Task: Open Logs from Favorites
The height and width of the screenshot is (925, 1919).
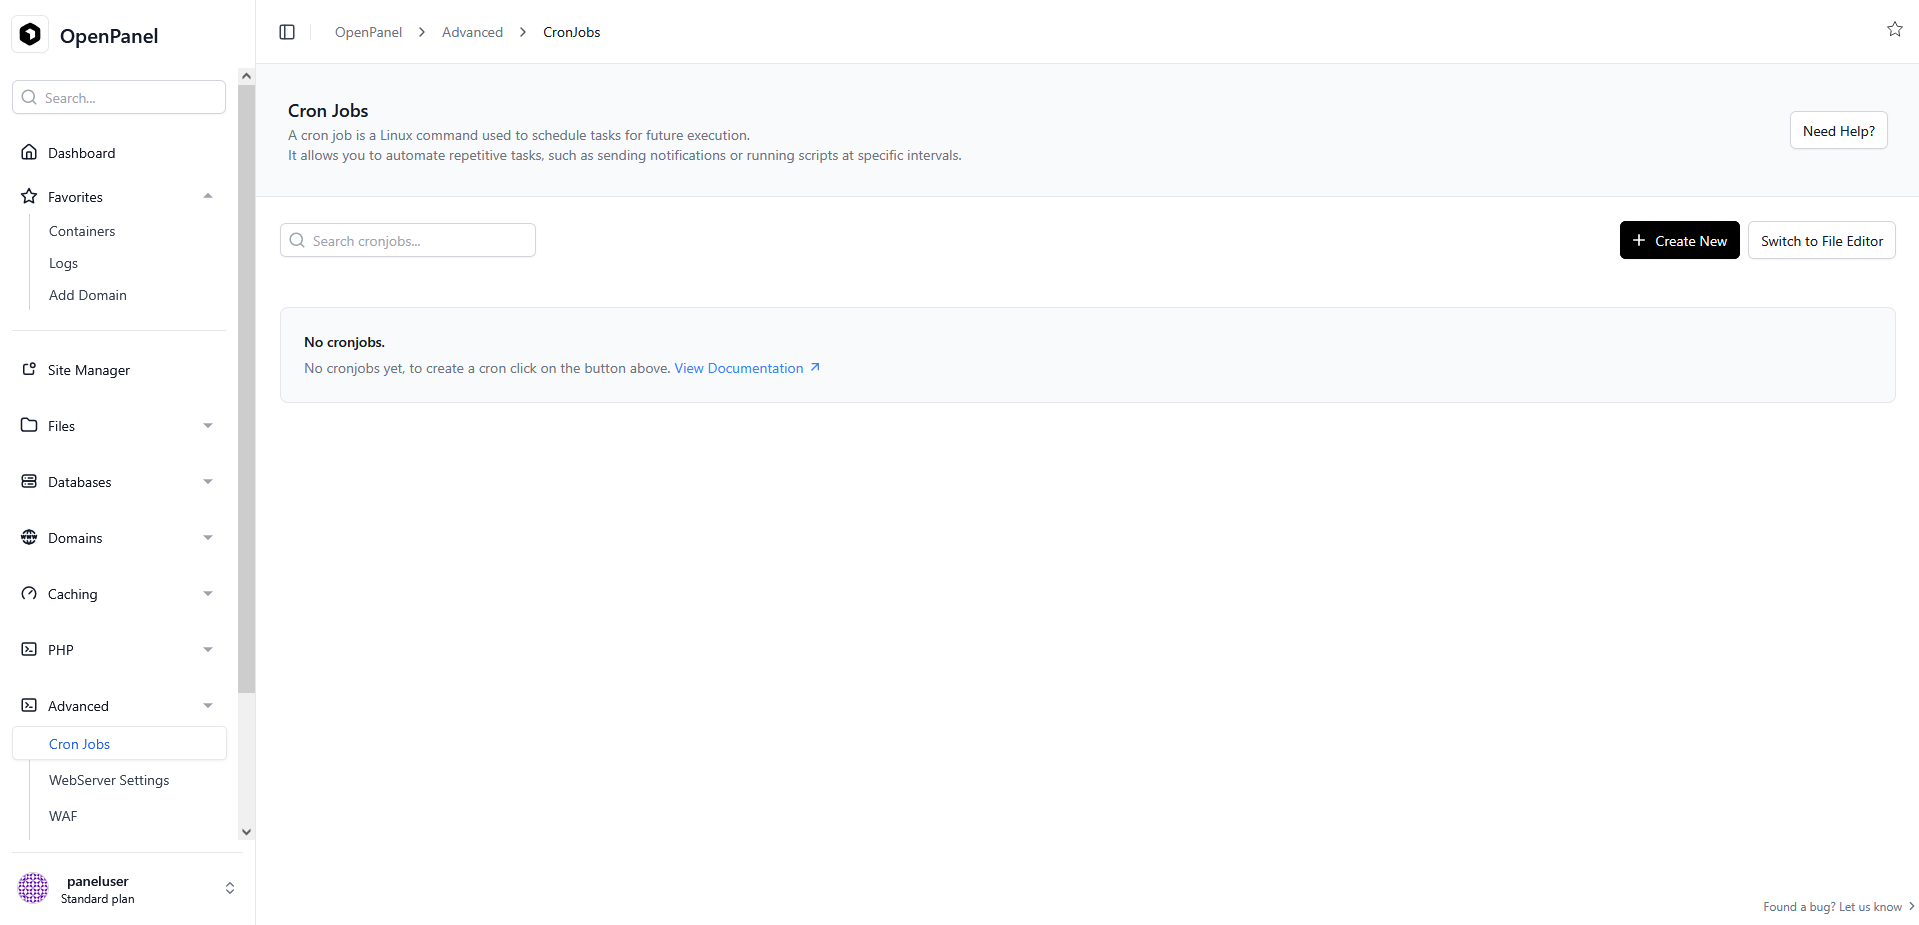Action: 63,263
